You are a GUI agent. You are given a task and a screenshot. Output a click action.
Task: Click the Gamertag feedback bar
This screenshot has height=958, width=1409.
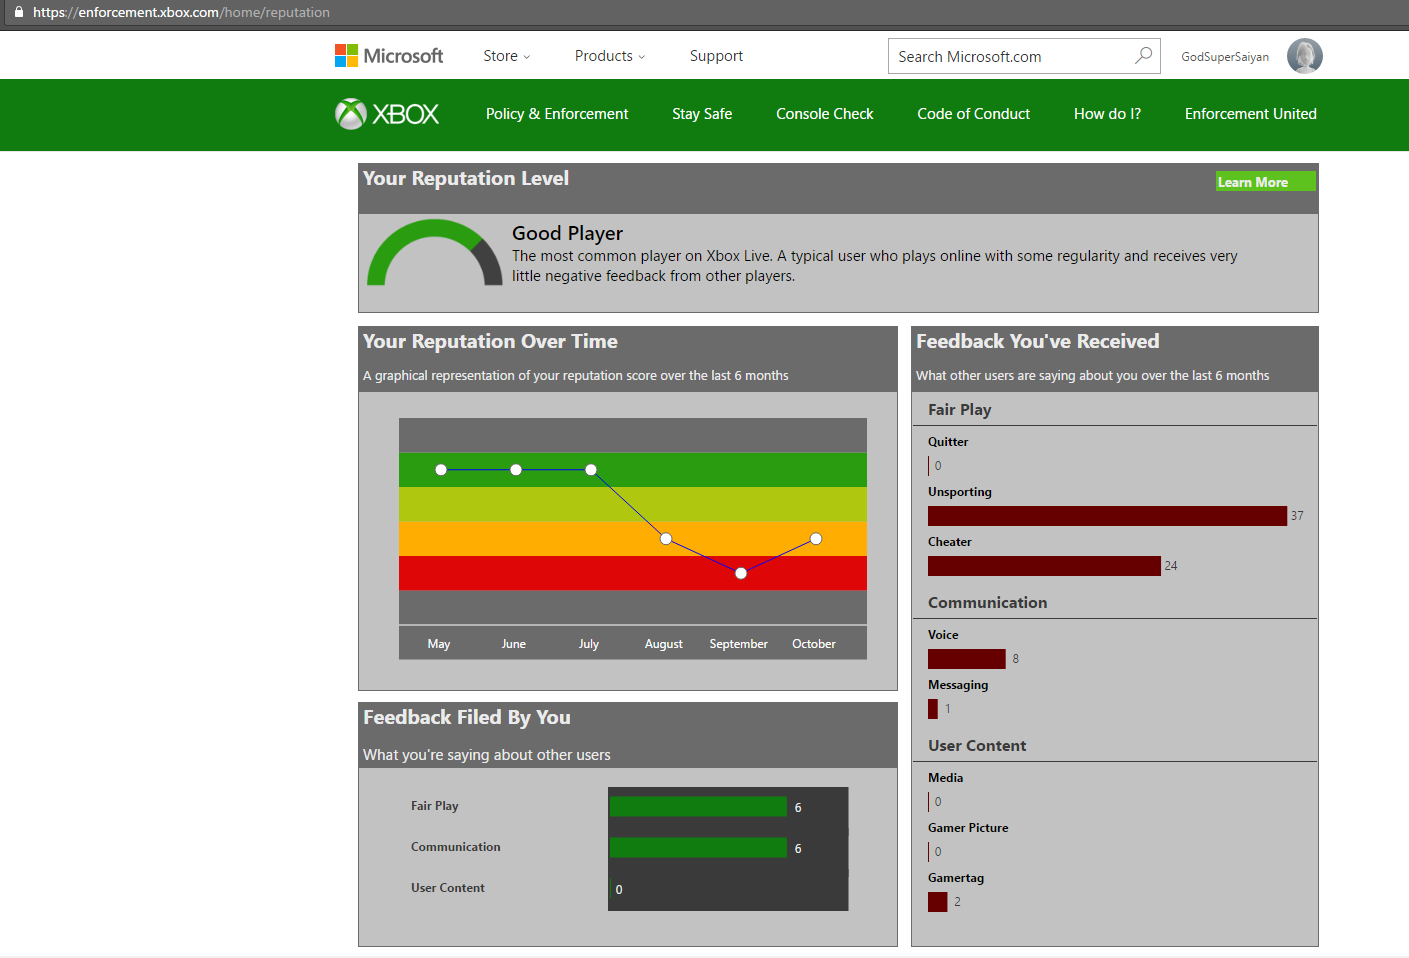[x=938, y=902]
